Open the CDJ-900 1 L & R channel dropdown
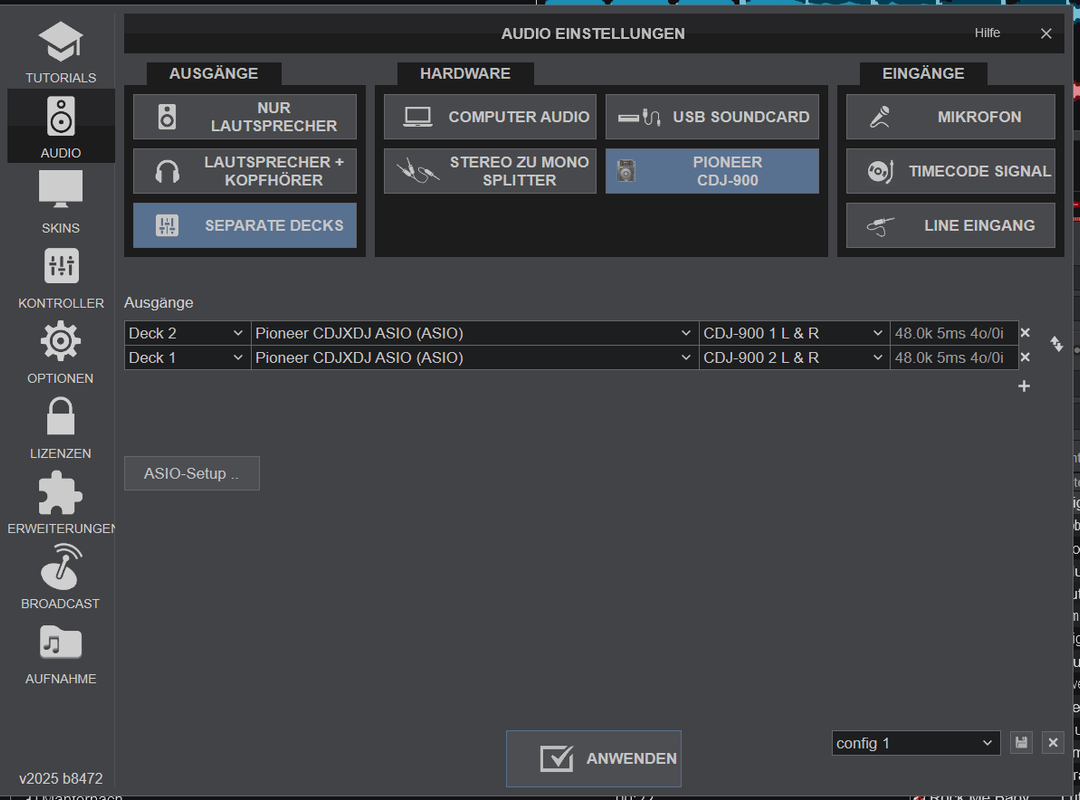 click(x=794, y=334)
